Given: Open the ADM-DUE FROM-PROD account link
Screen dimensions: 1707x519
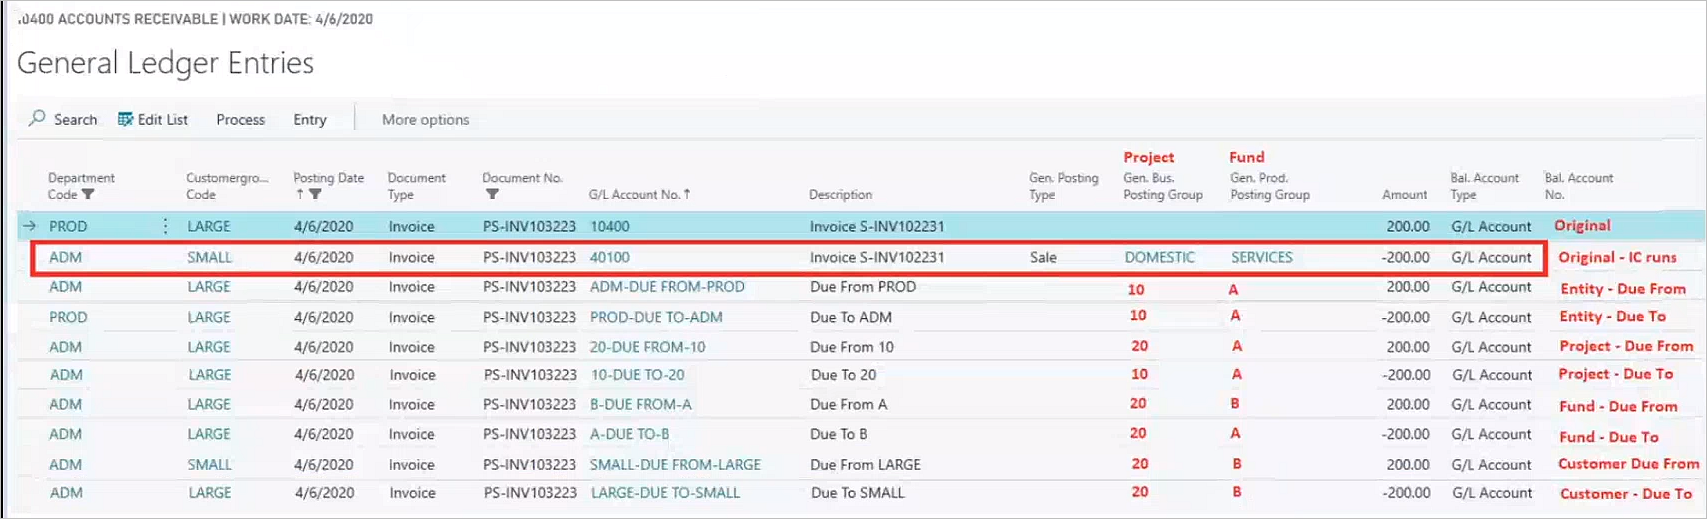Looking at the screenshot, I should pos(666,287).
